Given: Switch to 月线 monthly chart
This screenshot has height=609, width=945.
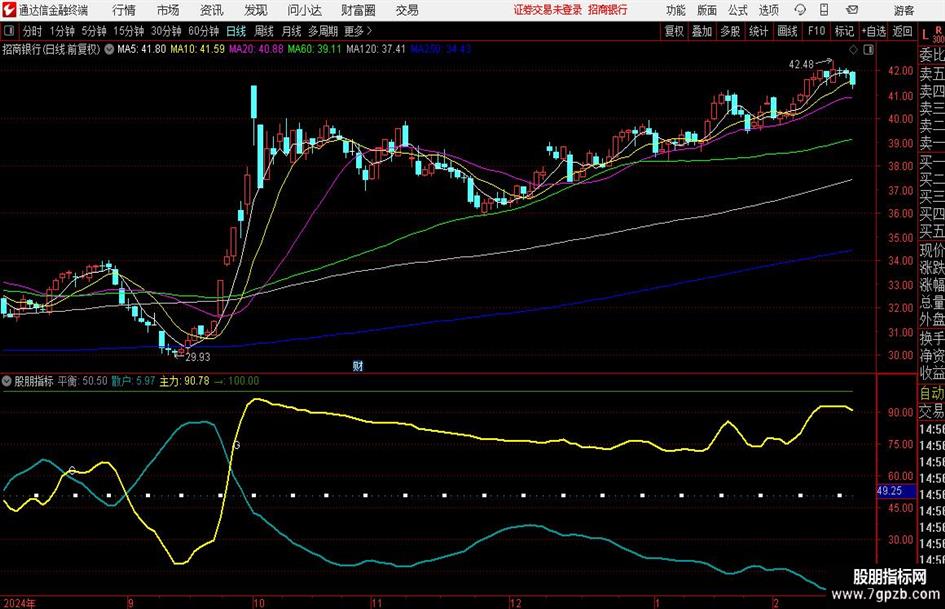Looking at the screenshot, I should tap(291, 31).
